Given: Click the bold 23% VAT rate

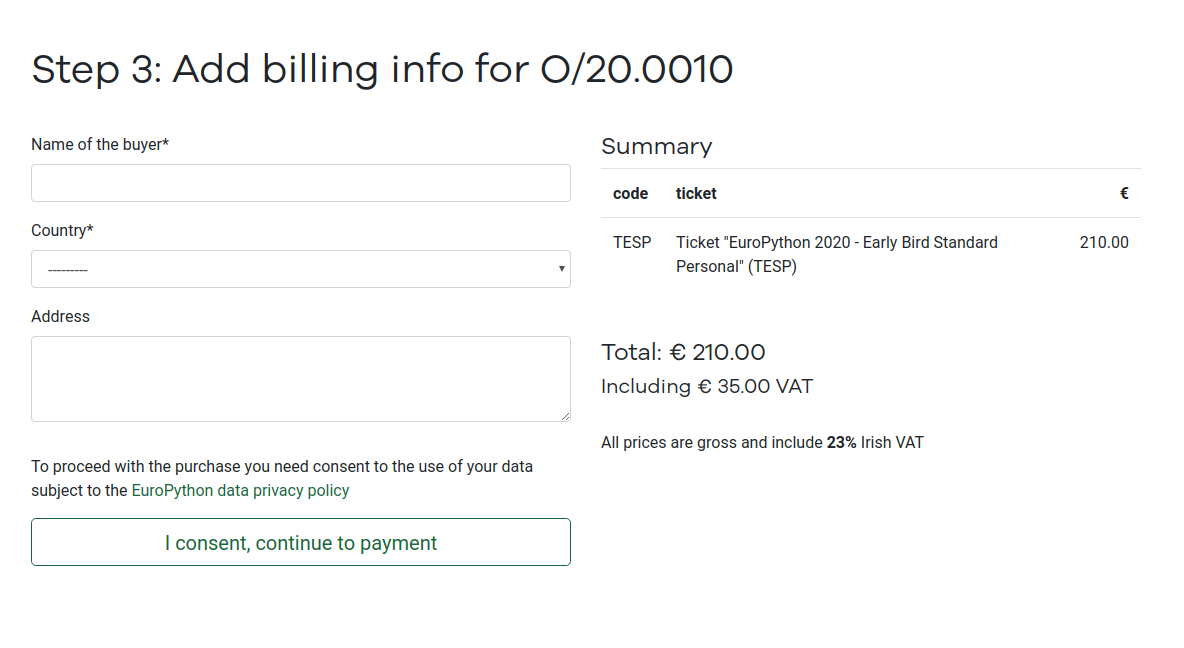Looking at the screenshot, I should [x=841, y=443].
